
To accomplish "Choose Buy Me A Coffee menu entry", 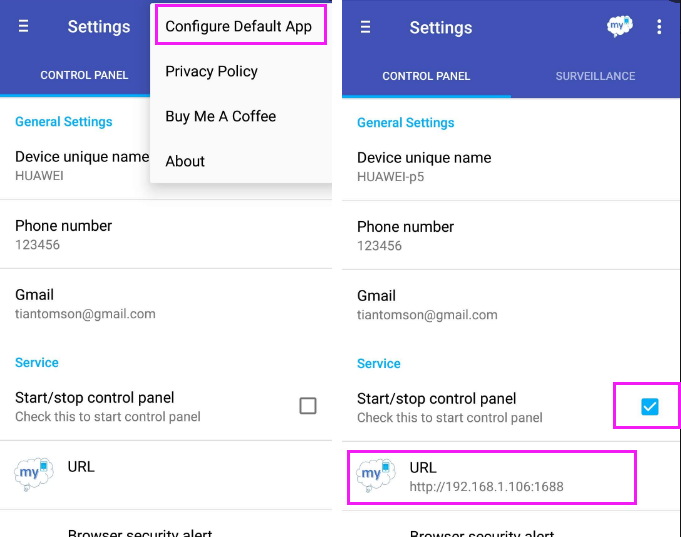I will (x=220, y=116).
